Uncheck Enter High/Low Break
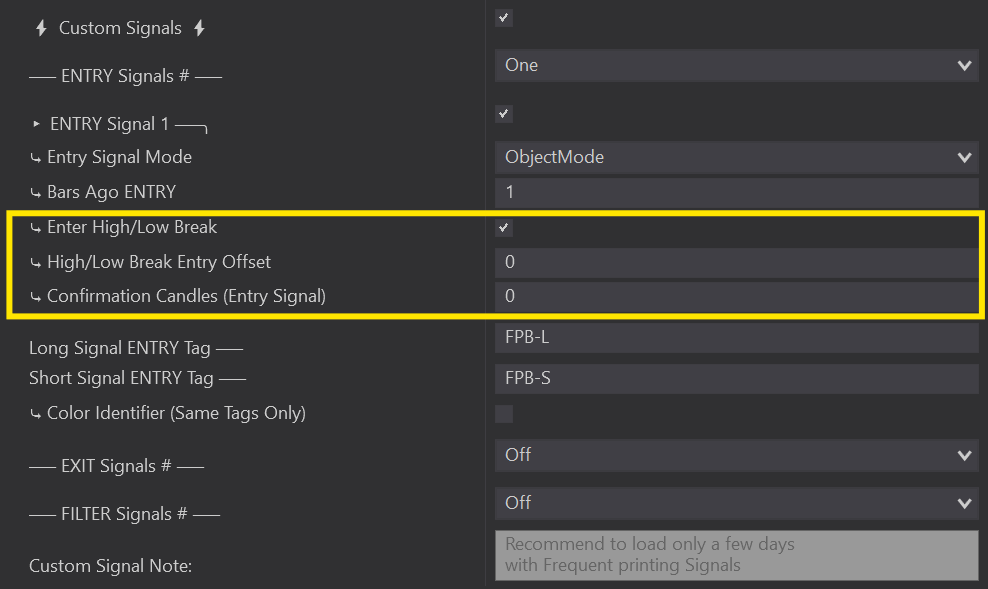The width and height of the screenshot is (988, 589). pos(504,228)
